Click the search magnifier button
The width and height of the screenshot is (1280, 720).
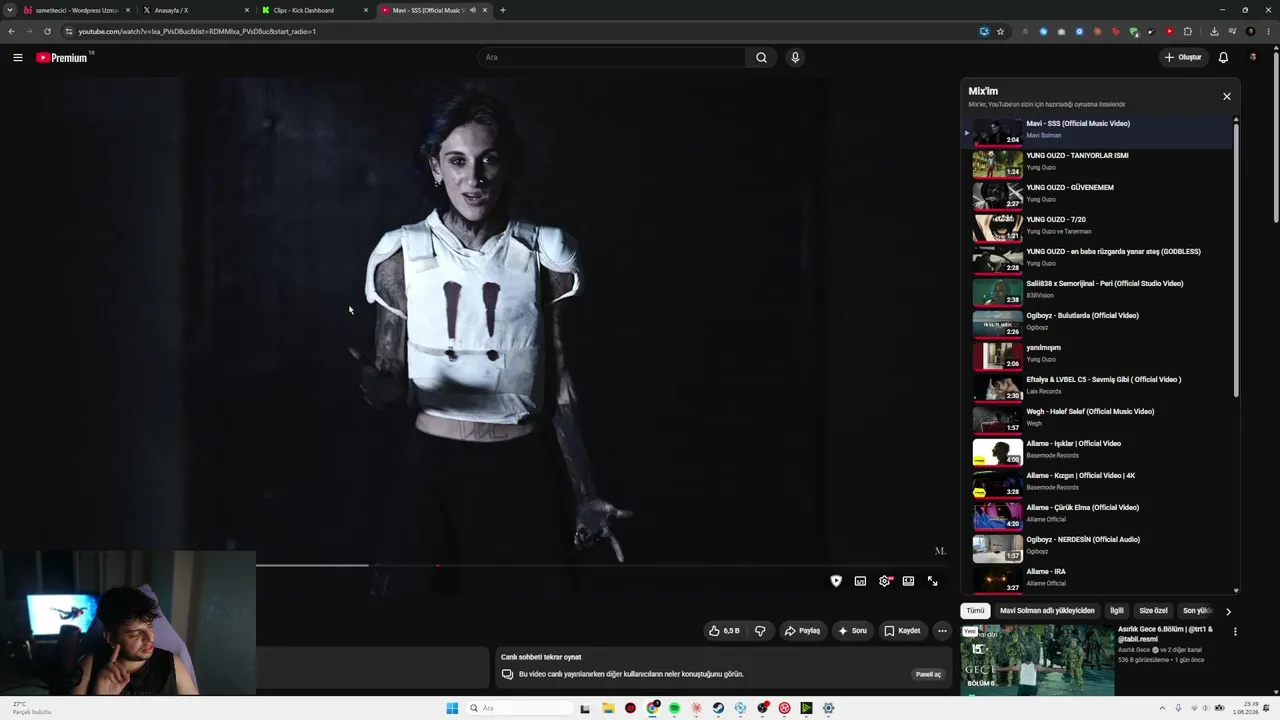[761, 57]
